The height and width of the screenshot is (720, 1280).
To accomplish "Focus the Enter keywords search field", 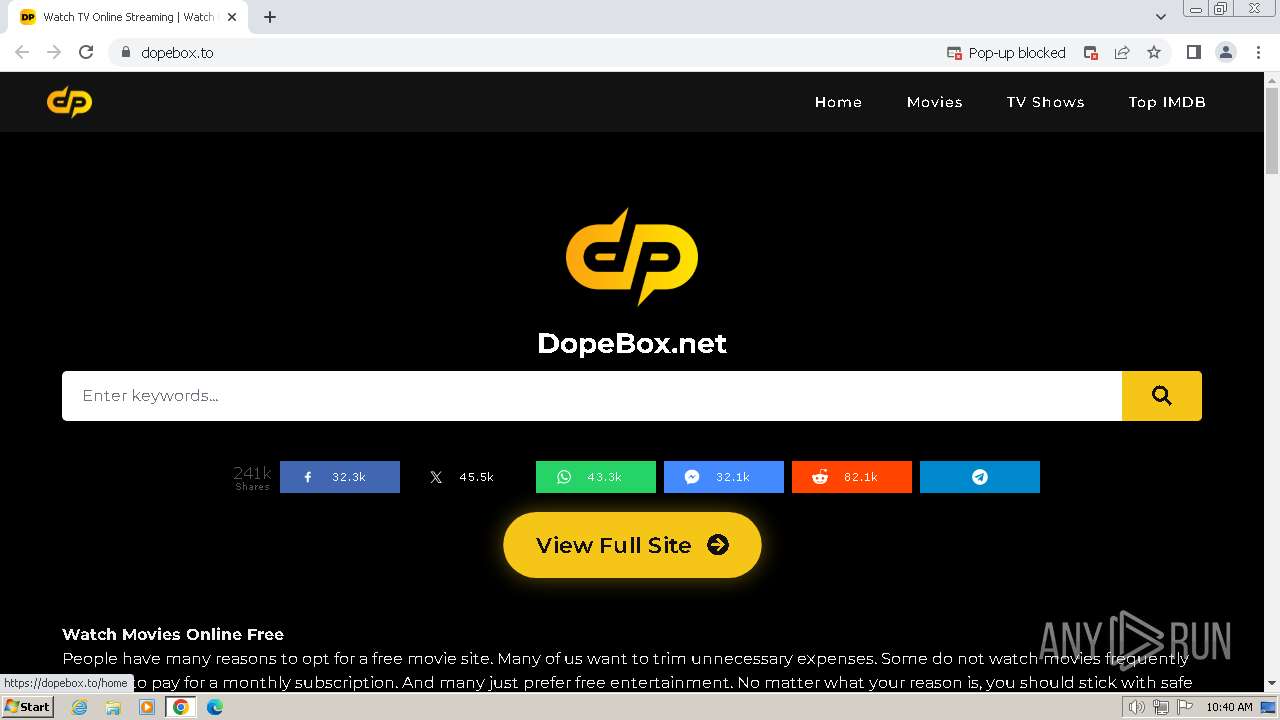I will [x=592, y=396].
